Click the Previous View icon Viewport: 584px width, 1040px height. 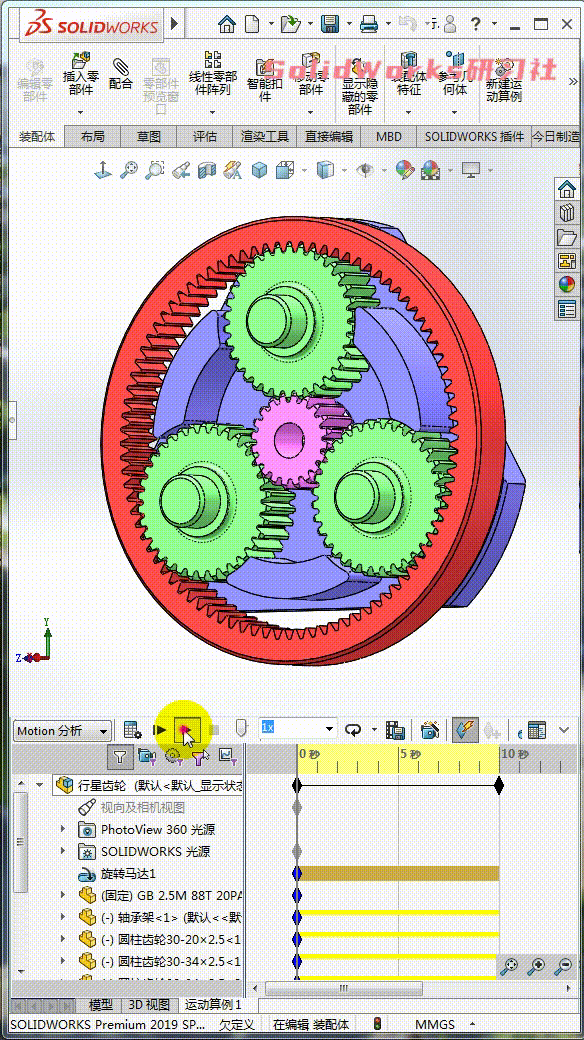point(181,170)
